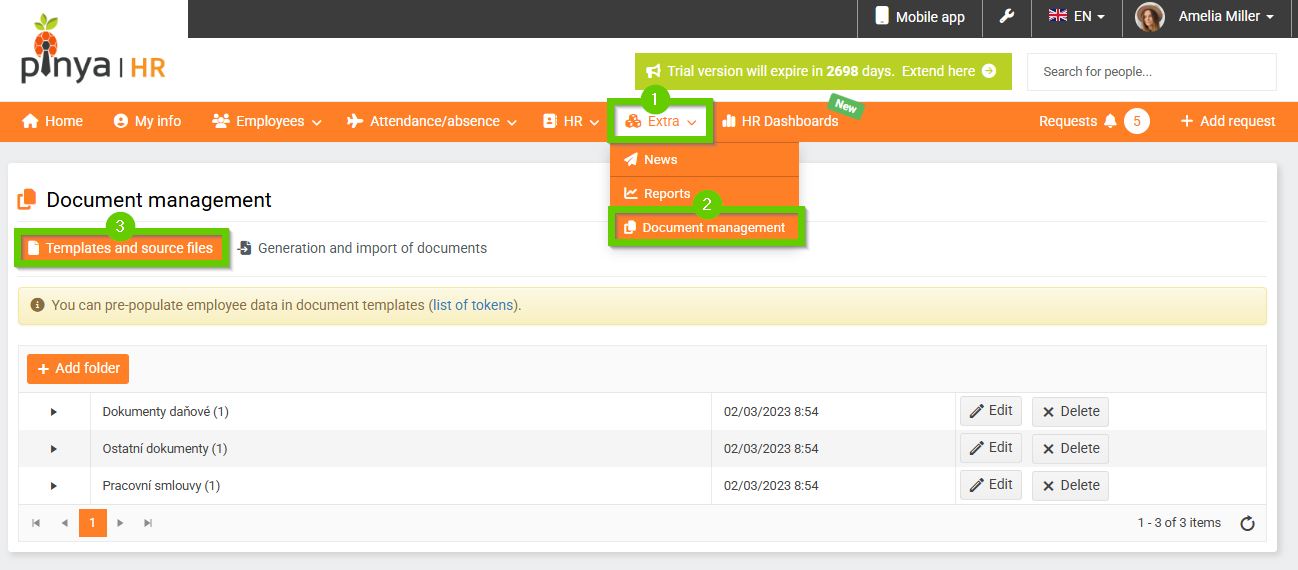Open the EN language dropdown

[x=1076, y=16]
